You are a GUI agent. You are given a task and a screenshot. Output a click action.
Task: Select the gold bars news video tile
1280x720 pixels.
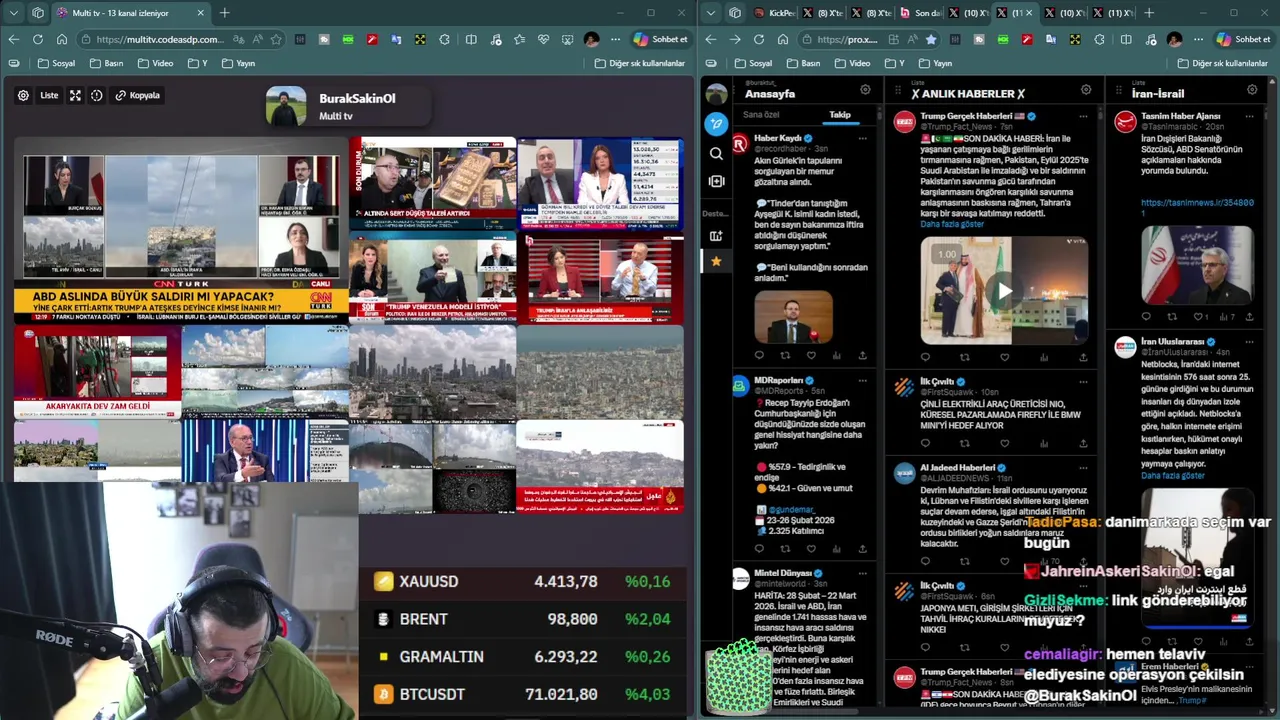tap(432, 183)
